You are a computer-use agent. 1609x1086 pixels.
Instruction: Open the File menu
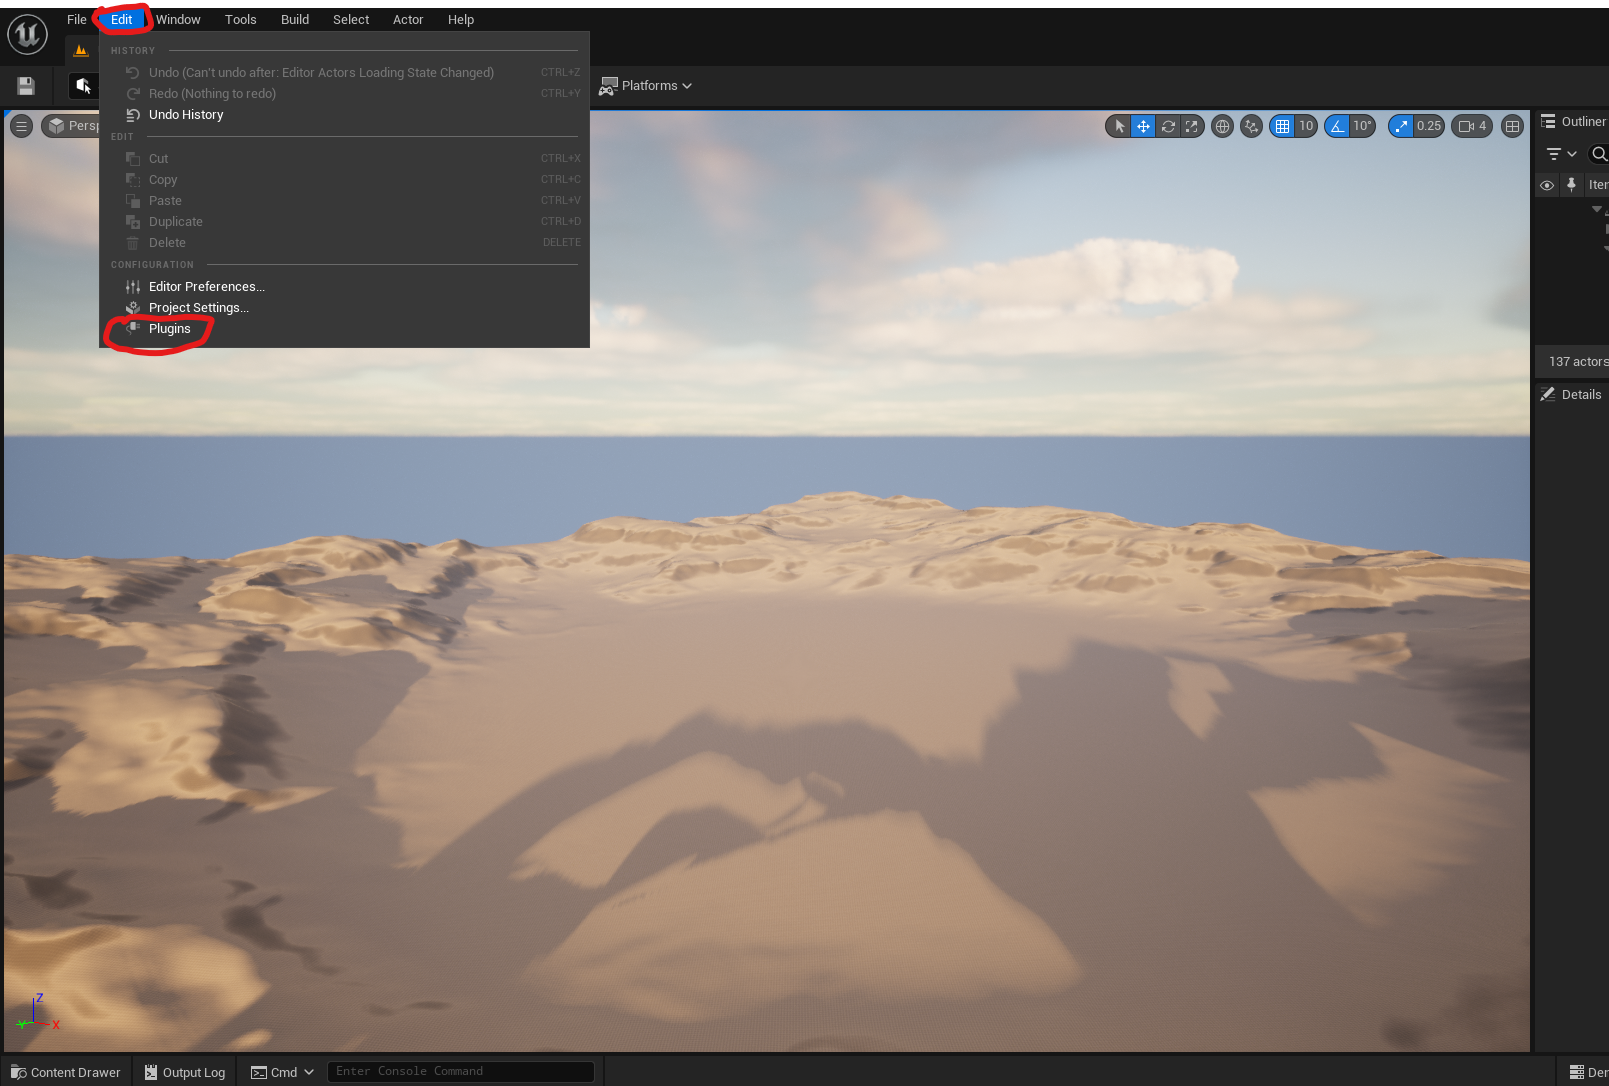tap(77, 20)
